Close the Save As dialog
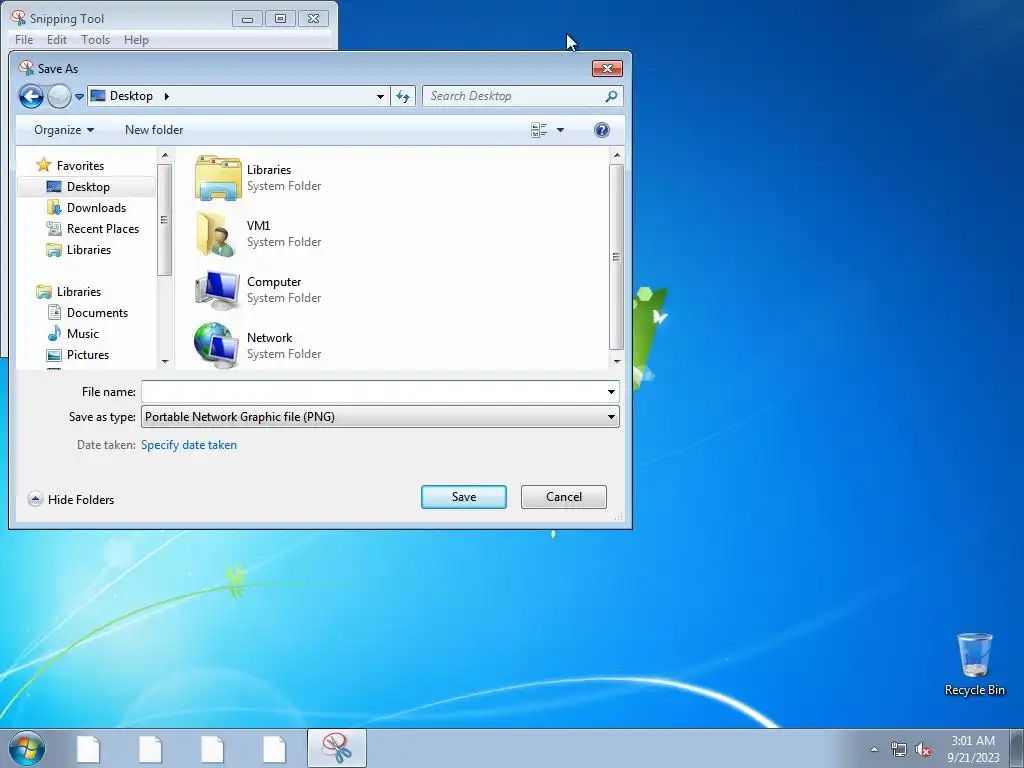Viewport: 1024px width, 768px height. point(607,69)
